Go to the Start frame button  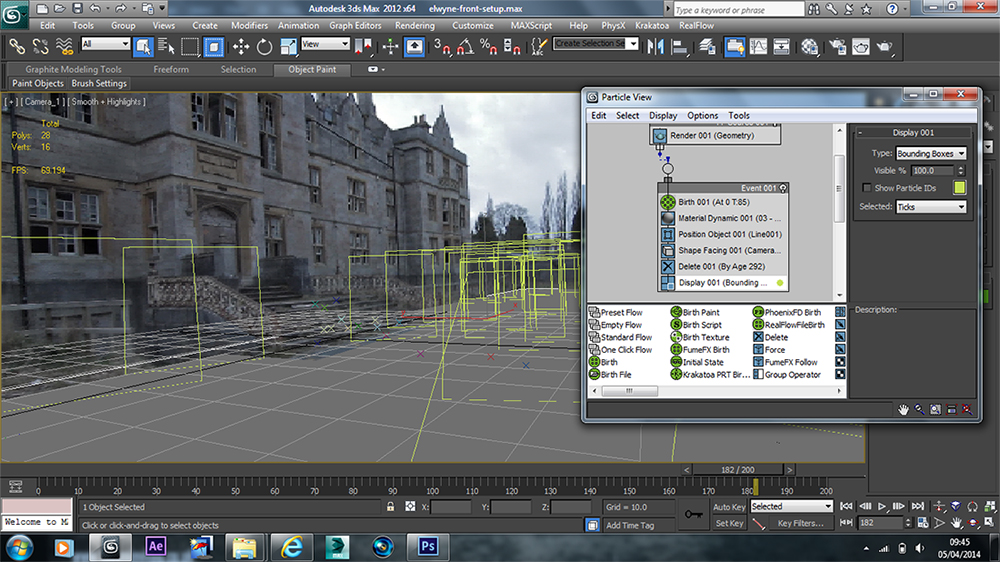(846, 506)
